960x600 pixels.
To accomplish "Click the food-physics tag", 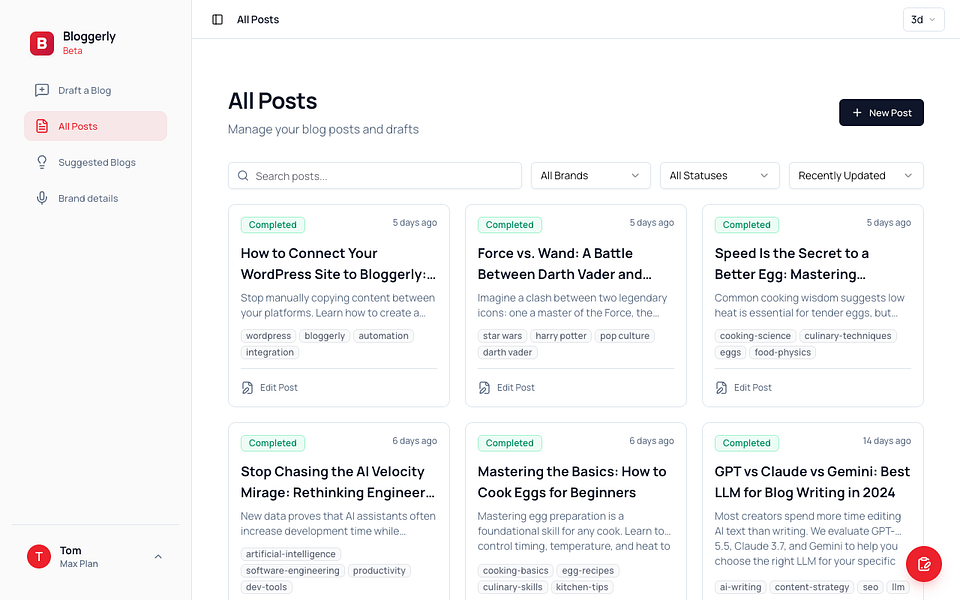I will point(782,352).
